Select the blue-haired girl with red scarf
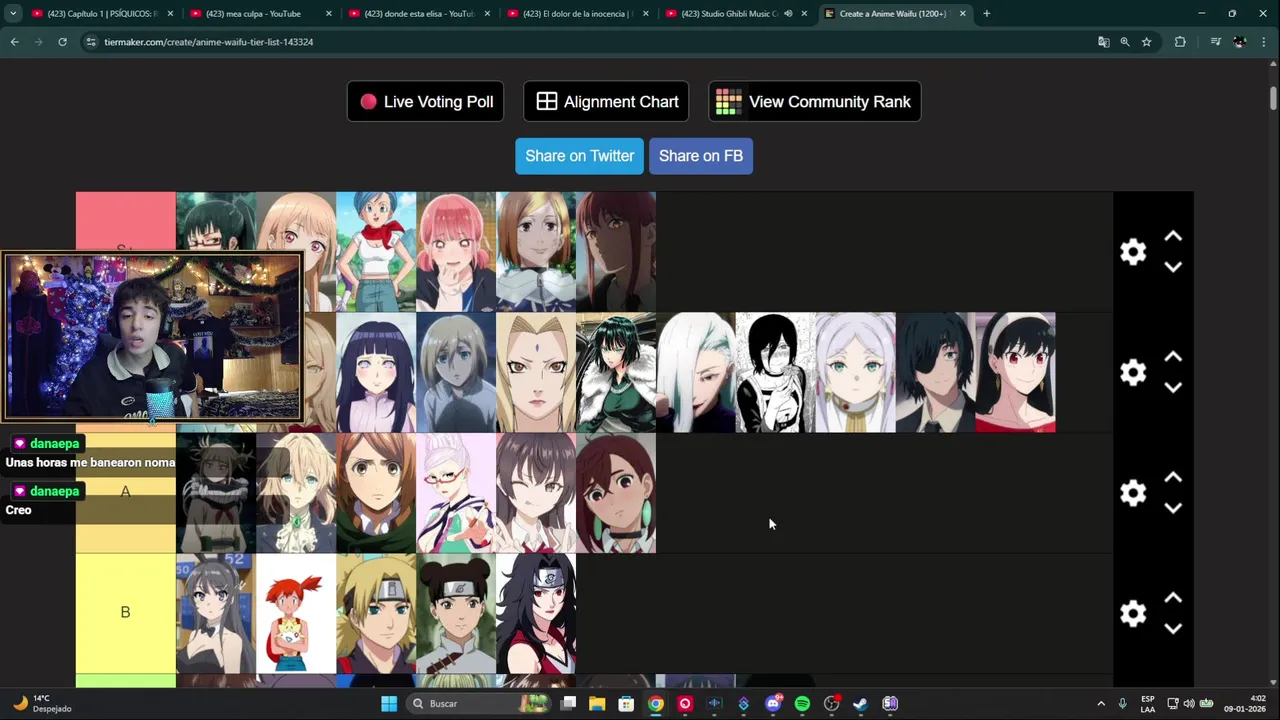The image size is (1280, 720). pyautogui.click(x=376, y=252)
